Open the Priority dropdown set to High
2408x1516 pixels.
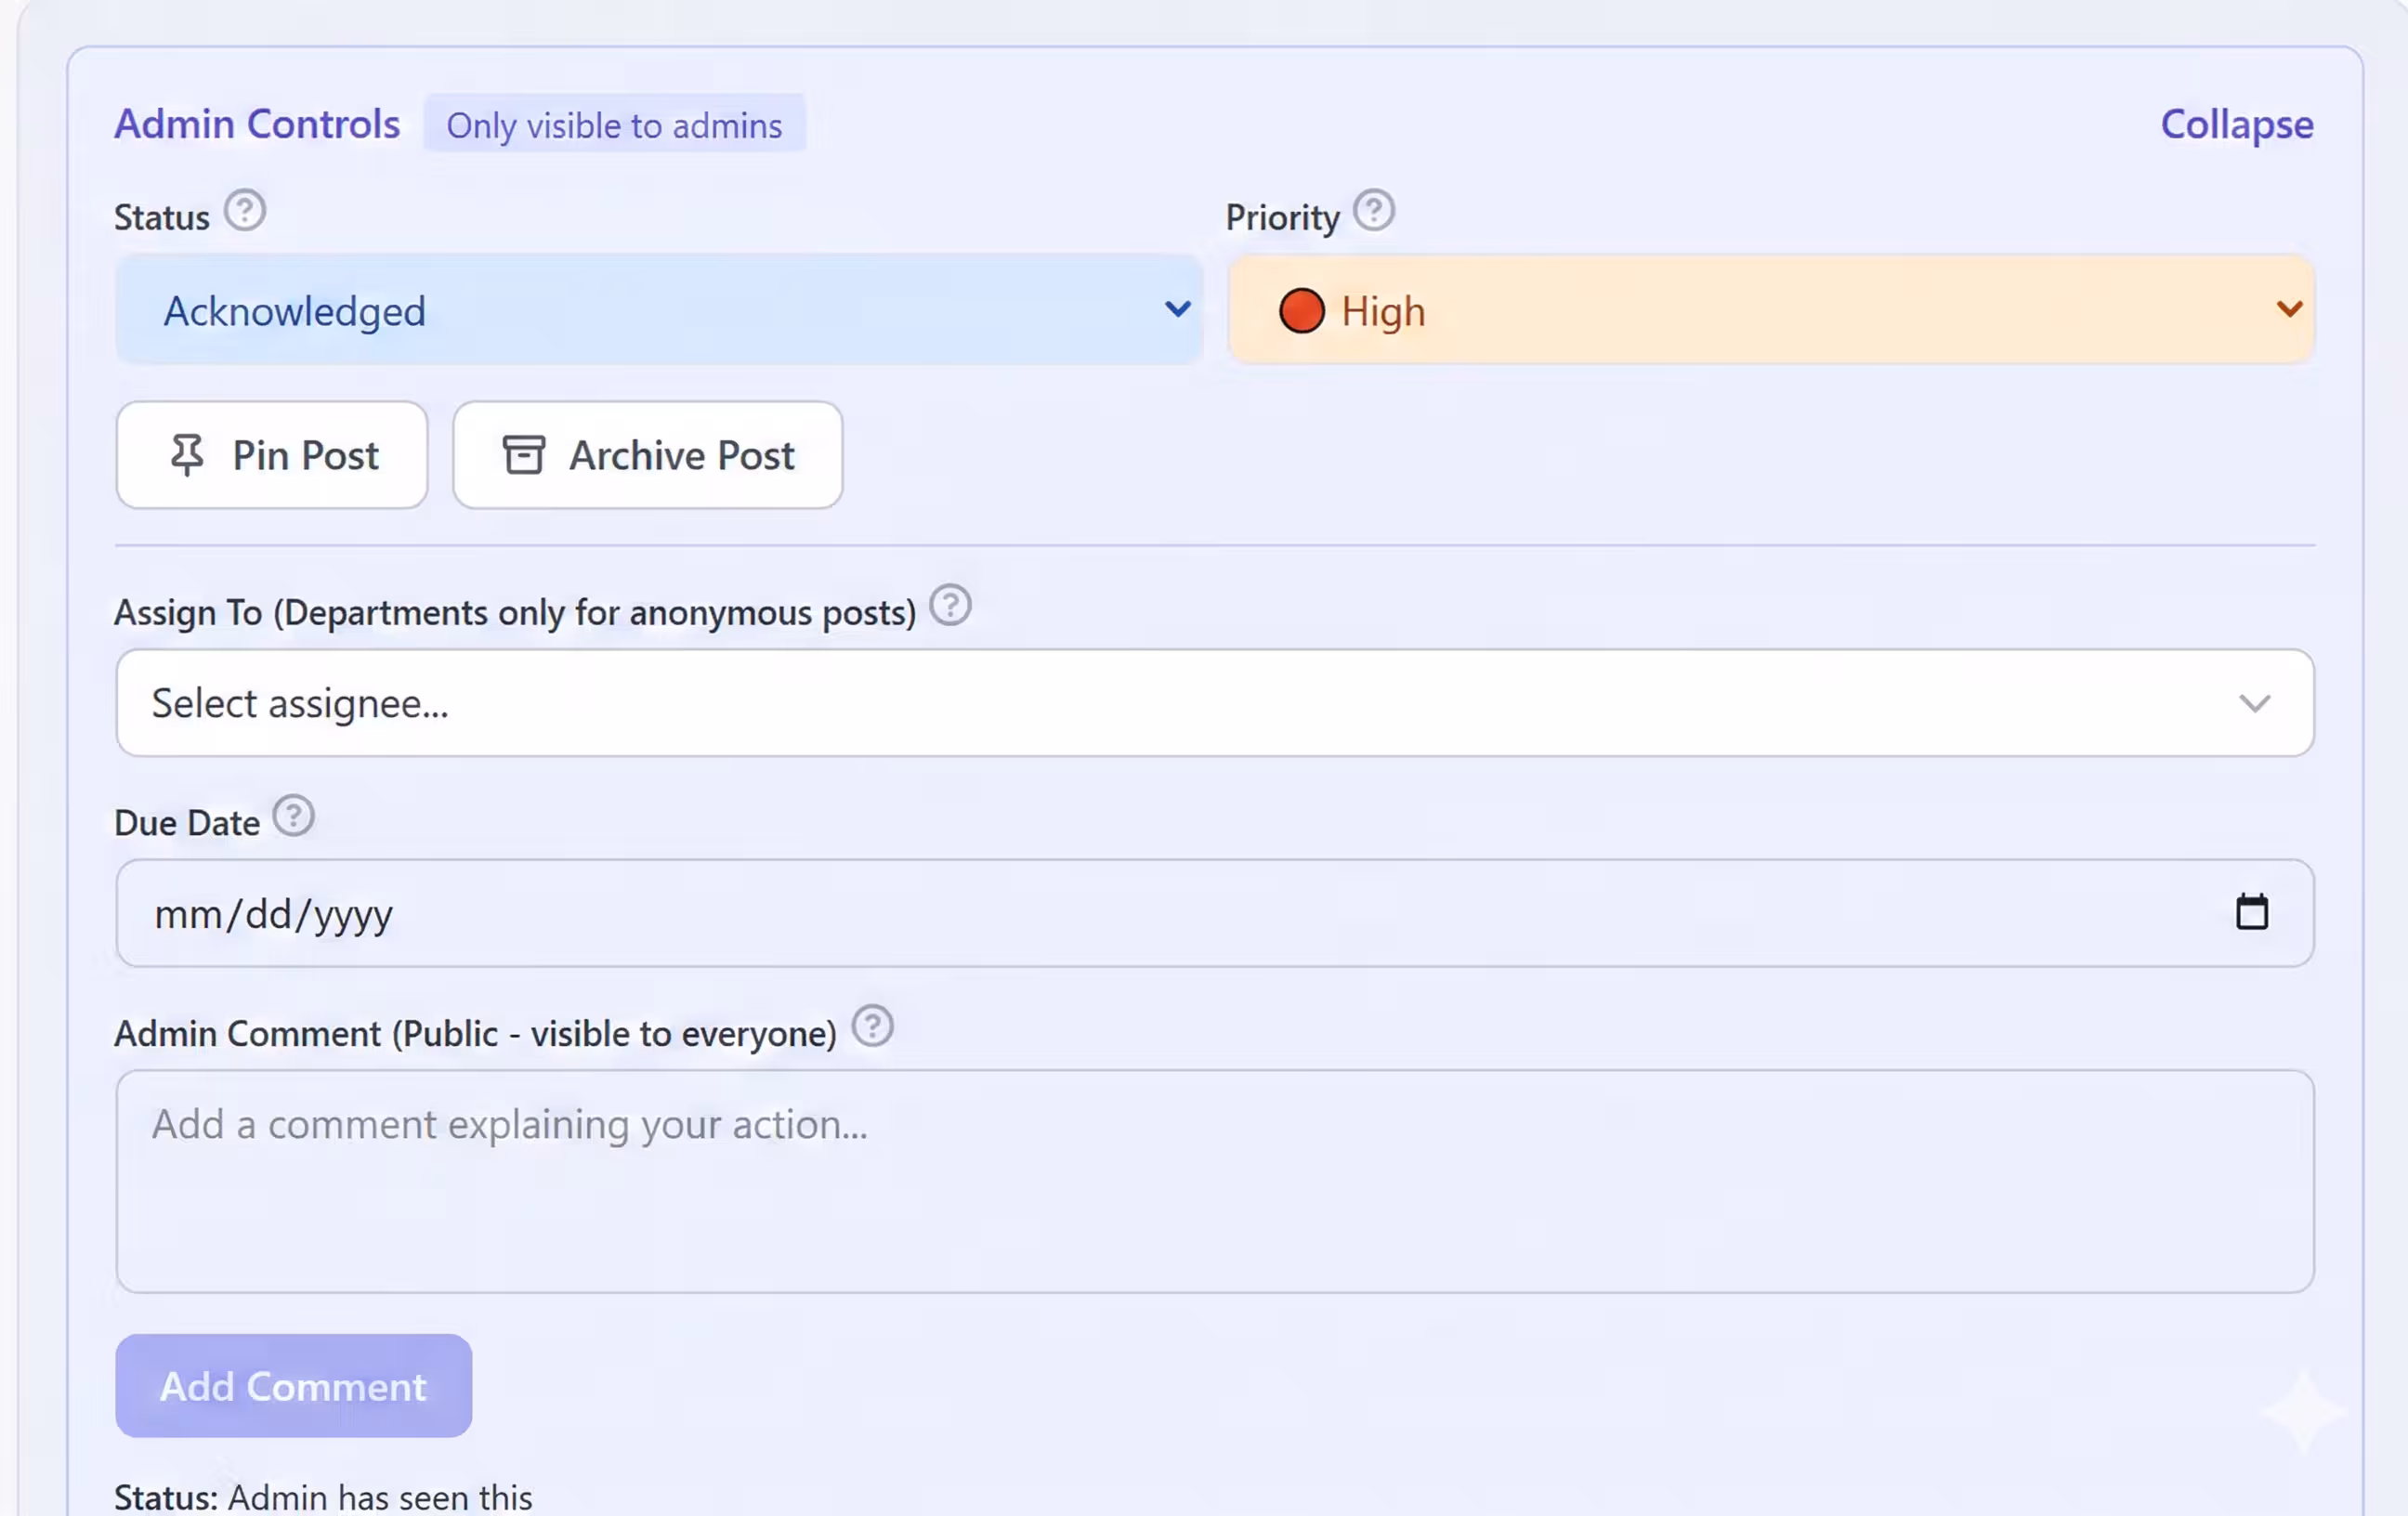[1770, 310]
